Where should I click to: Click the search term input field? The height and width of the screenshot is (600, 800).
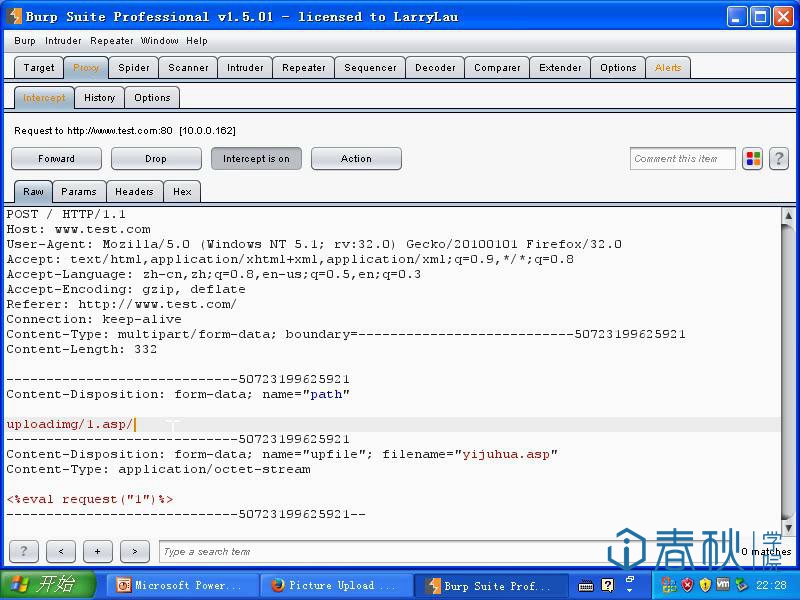coord(449,552)
